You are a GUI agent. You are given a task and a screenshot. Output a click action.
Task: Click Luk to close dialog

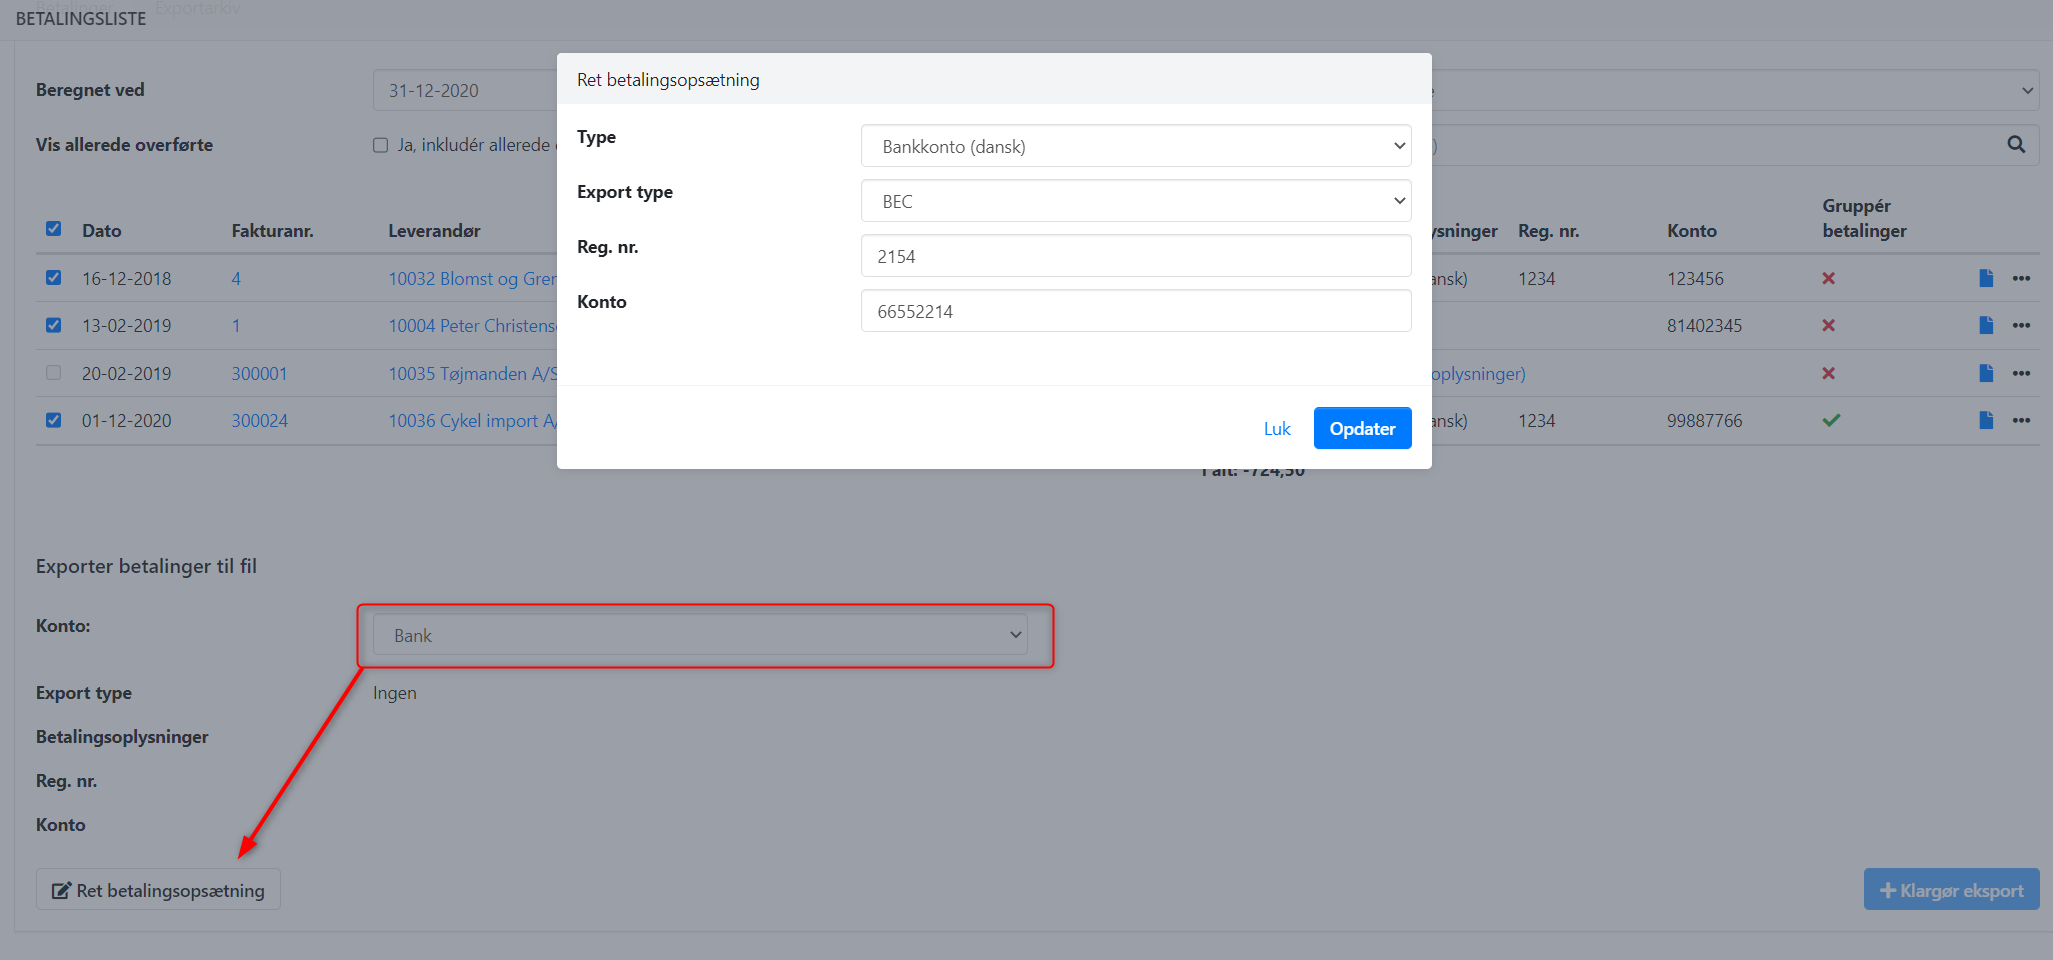click(1277, 429)
